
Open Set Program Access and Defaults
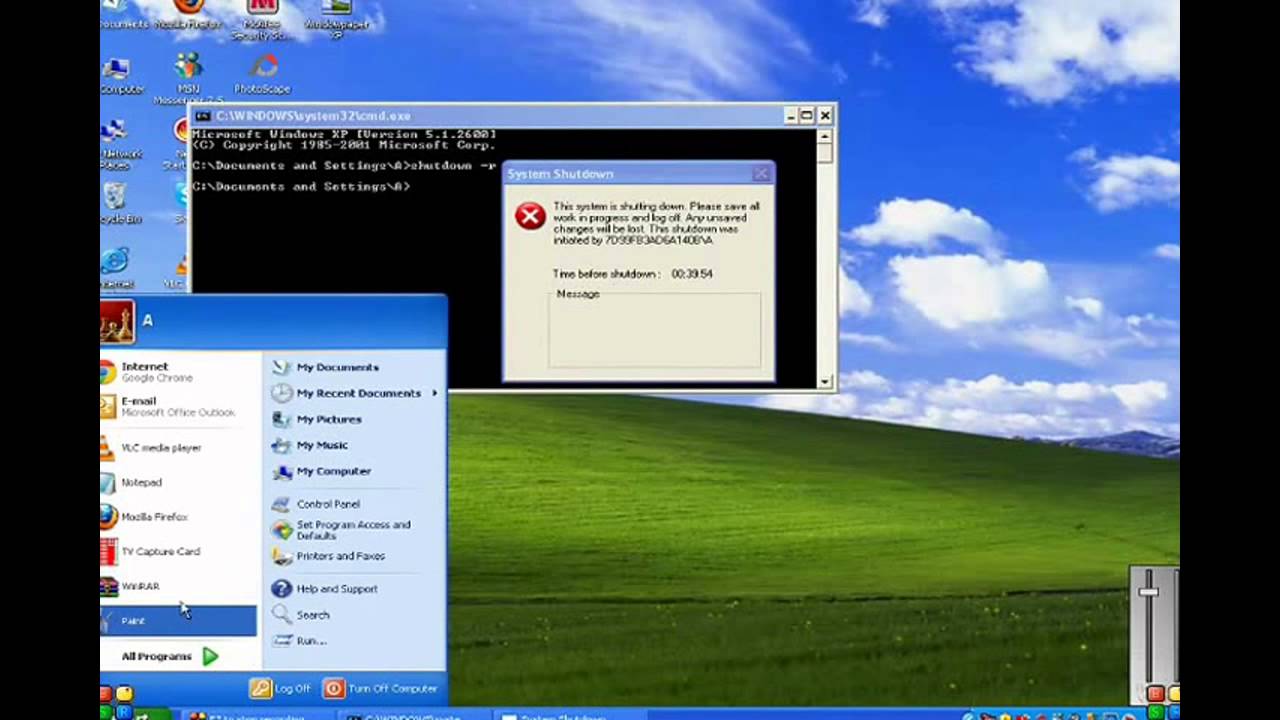click(x=355, y=530)
